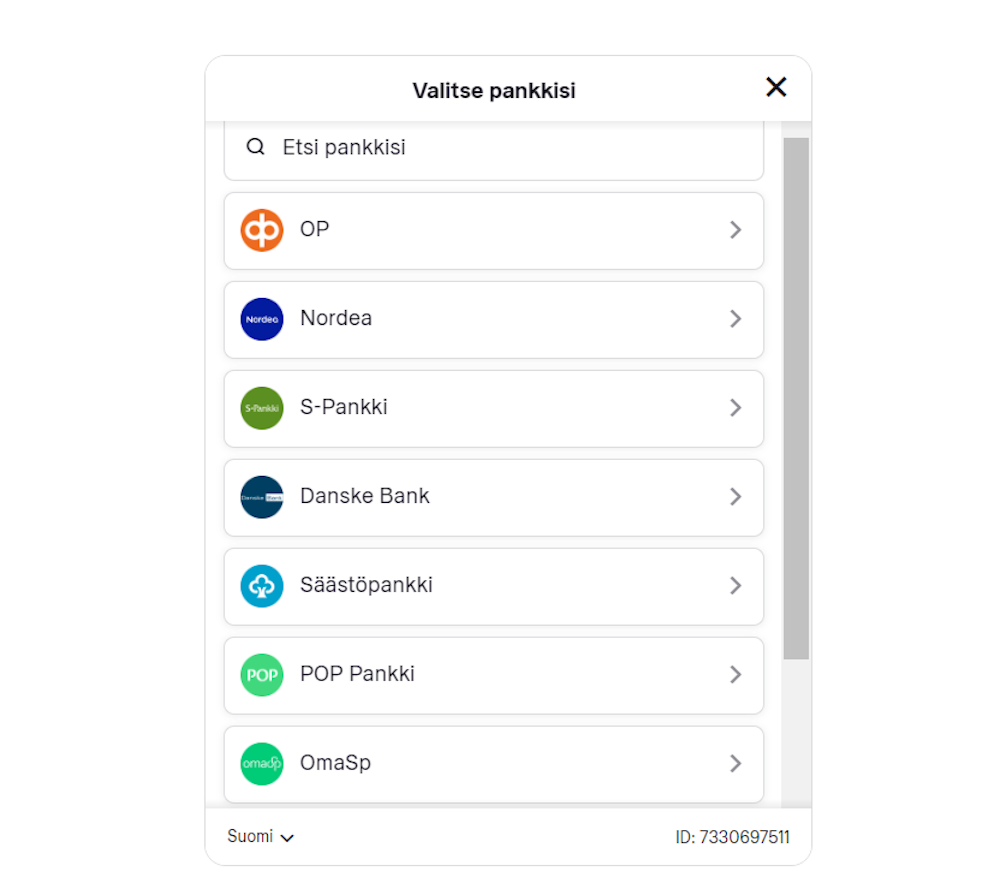1000x895 pixels.
Task: Click the chevron on the Nordea row
Action: tap(736, 319)
